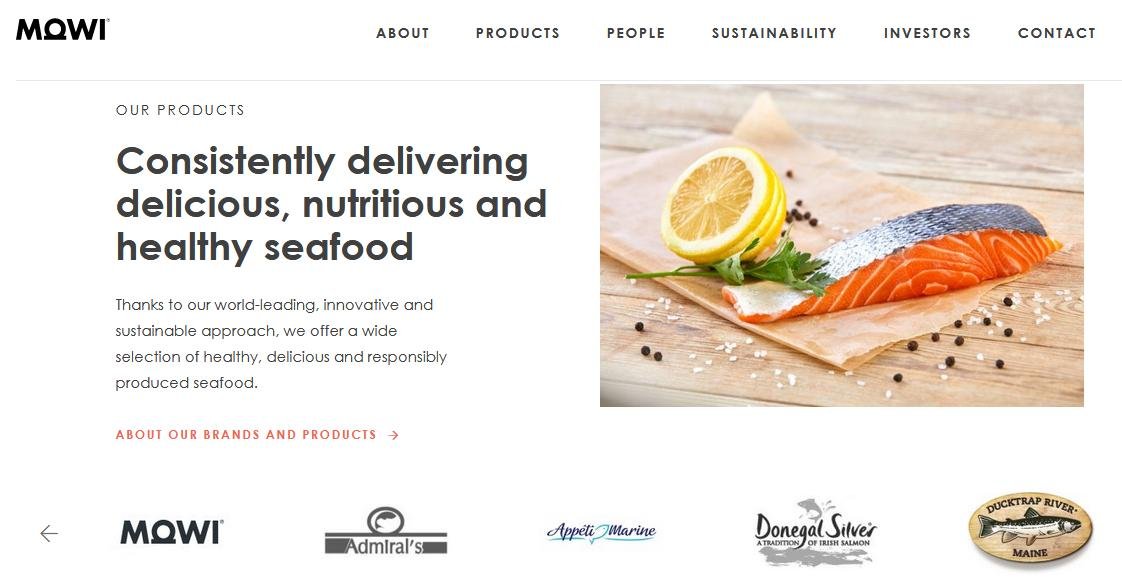Click the lemon slice in the photo
The image size is (1122, 587).
click(x=722, y=205)
